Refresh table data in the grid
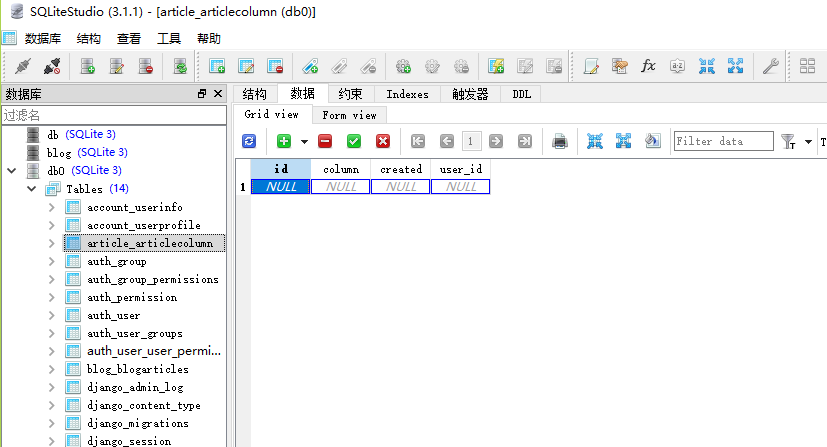Screen dimensions: 827x447 (249, 141)
